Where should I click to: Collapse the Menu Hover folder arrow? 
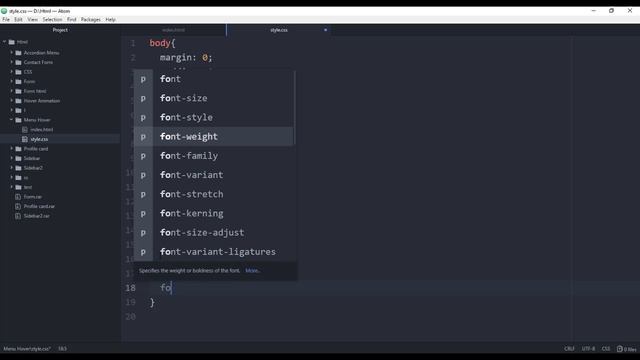click(11, 120)
